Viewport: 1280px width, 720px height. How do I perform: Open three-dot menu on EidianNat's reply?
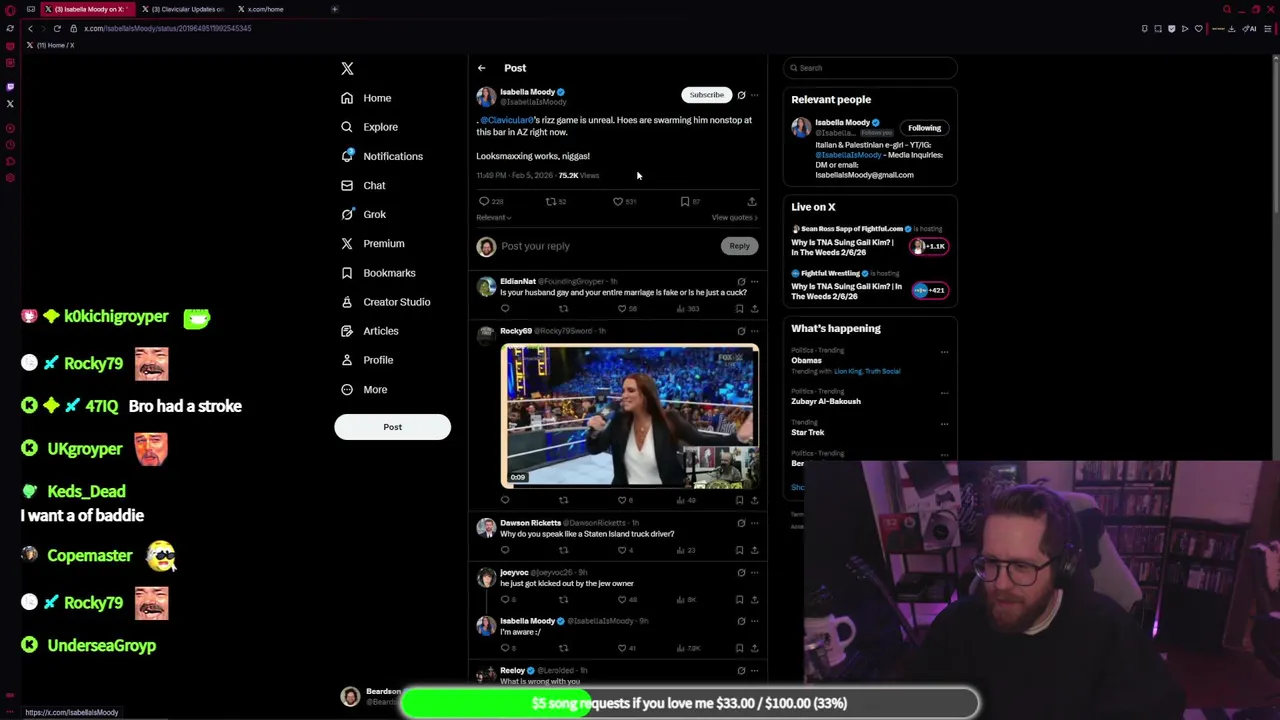coord(755,282)
